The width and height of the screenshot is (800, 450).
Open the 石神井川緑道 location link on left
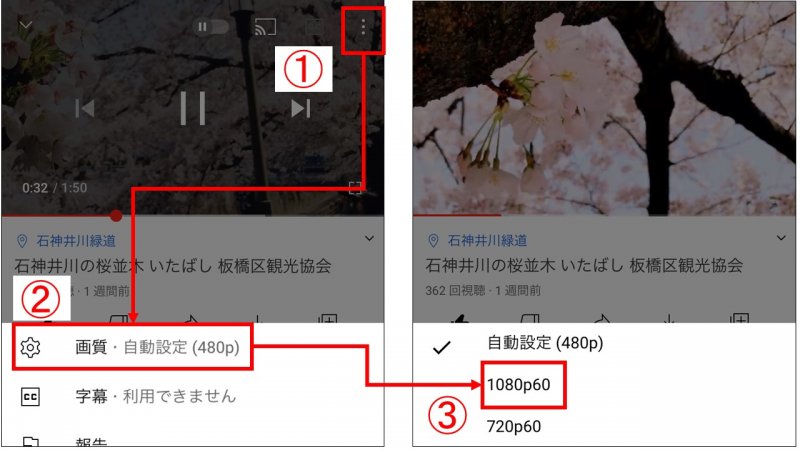coord(76,241)
